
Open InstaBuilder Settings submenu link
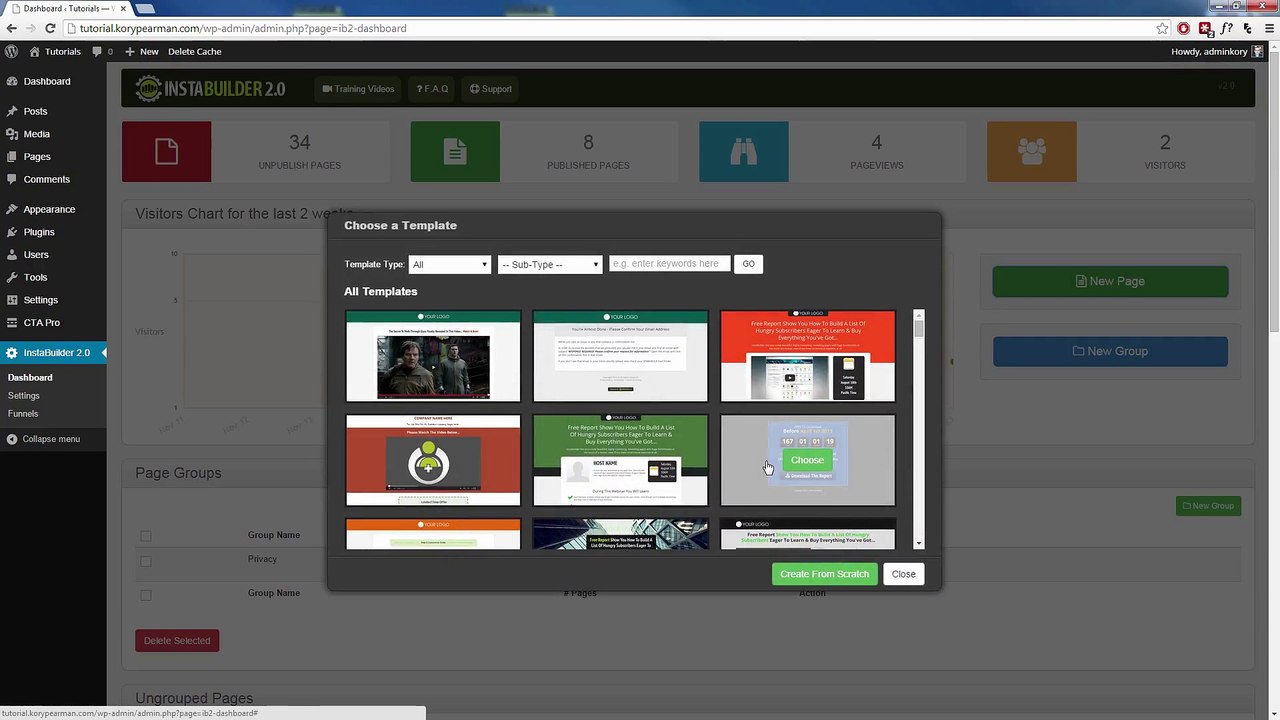click(x=24, y=396)
